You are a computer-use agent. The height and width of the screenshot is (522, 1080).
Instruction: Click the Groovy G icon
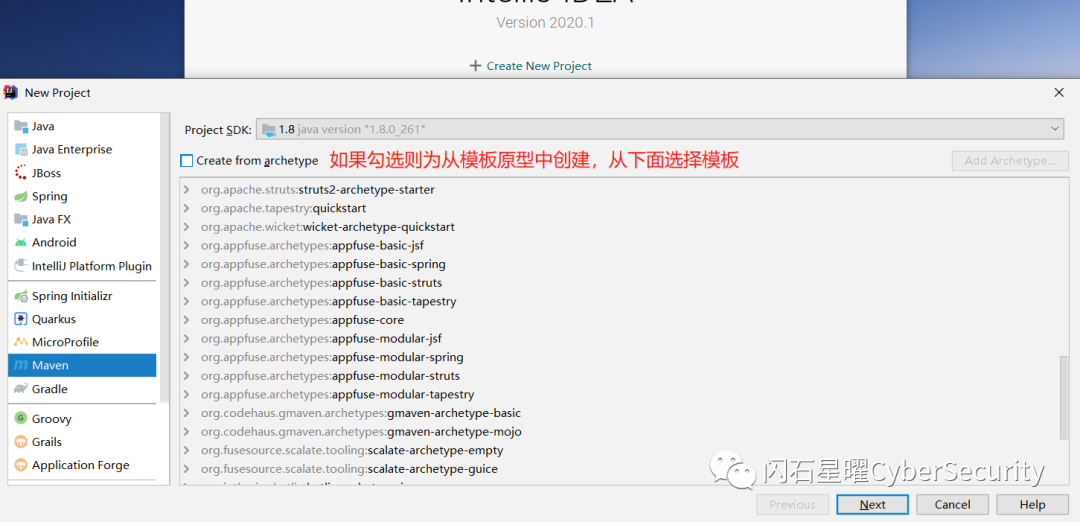pos(21,419)
